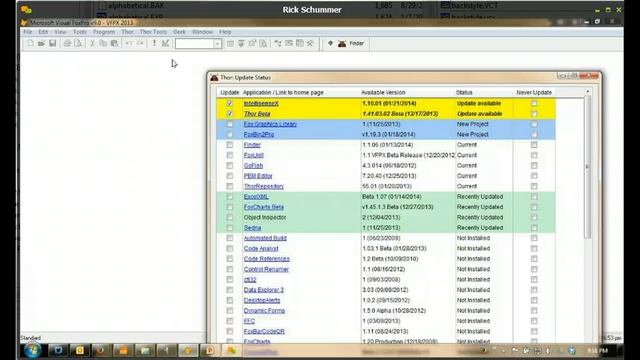Click the arrow icon left of Finder
This screenshot has height=360, width=640.
(x=330, y=43)
